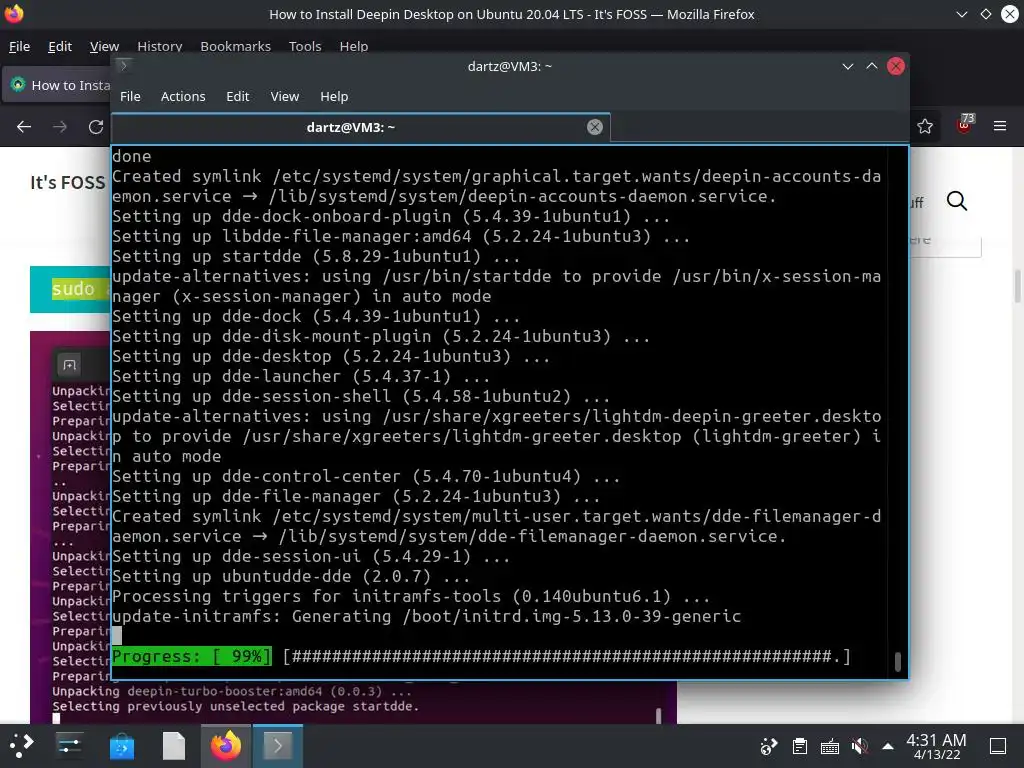Viewport: 1024px width, 768px height.
Task: Switch to Firefox from the taskbar
Action: point(226,745)
